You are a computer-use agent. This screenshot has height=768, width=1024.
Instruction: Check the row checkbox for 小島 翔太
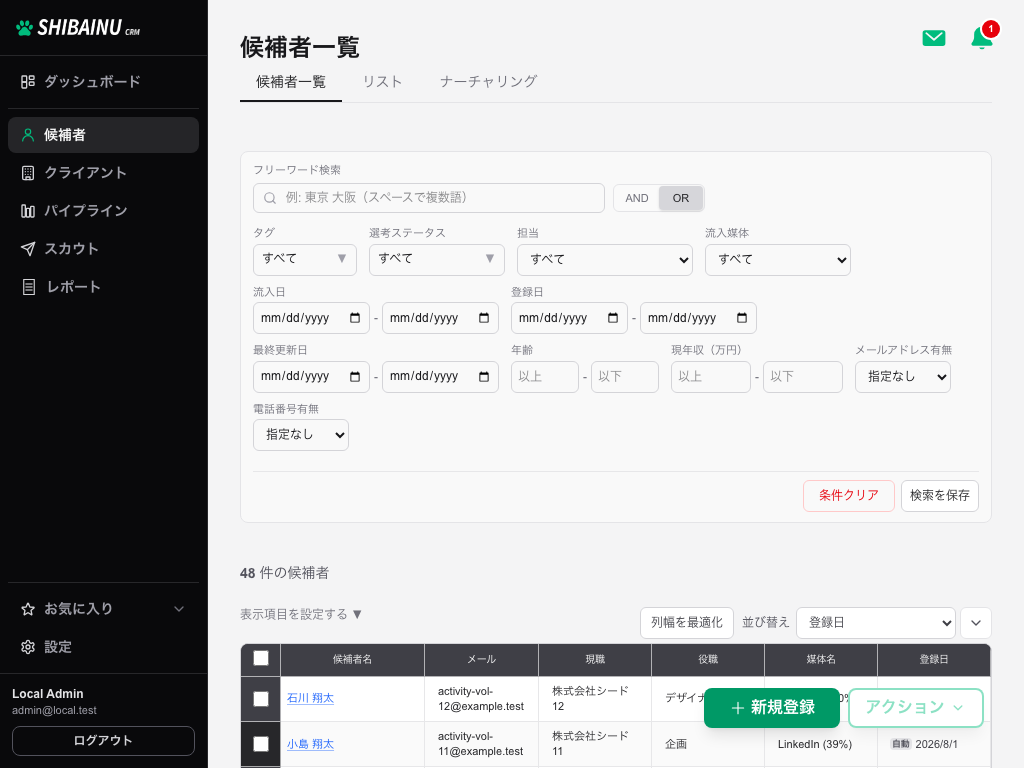(261, 744)
